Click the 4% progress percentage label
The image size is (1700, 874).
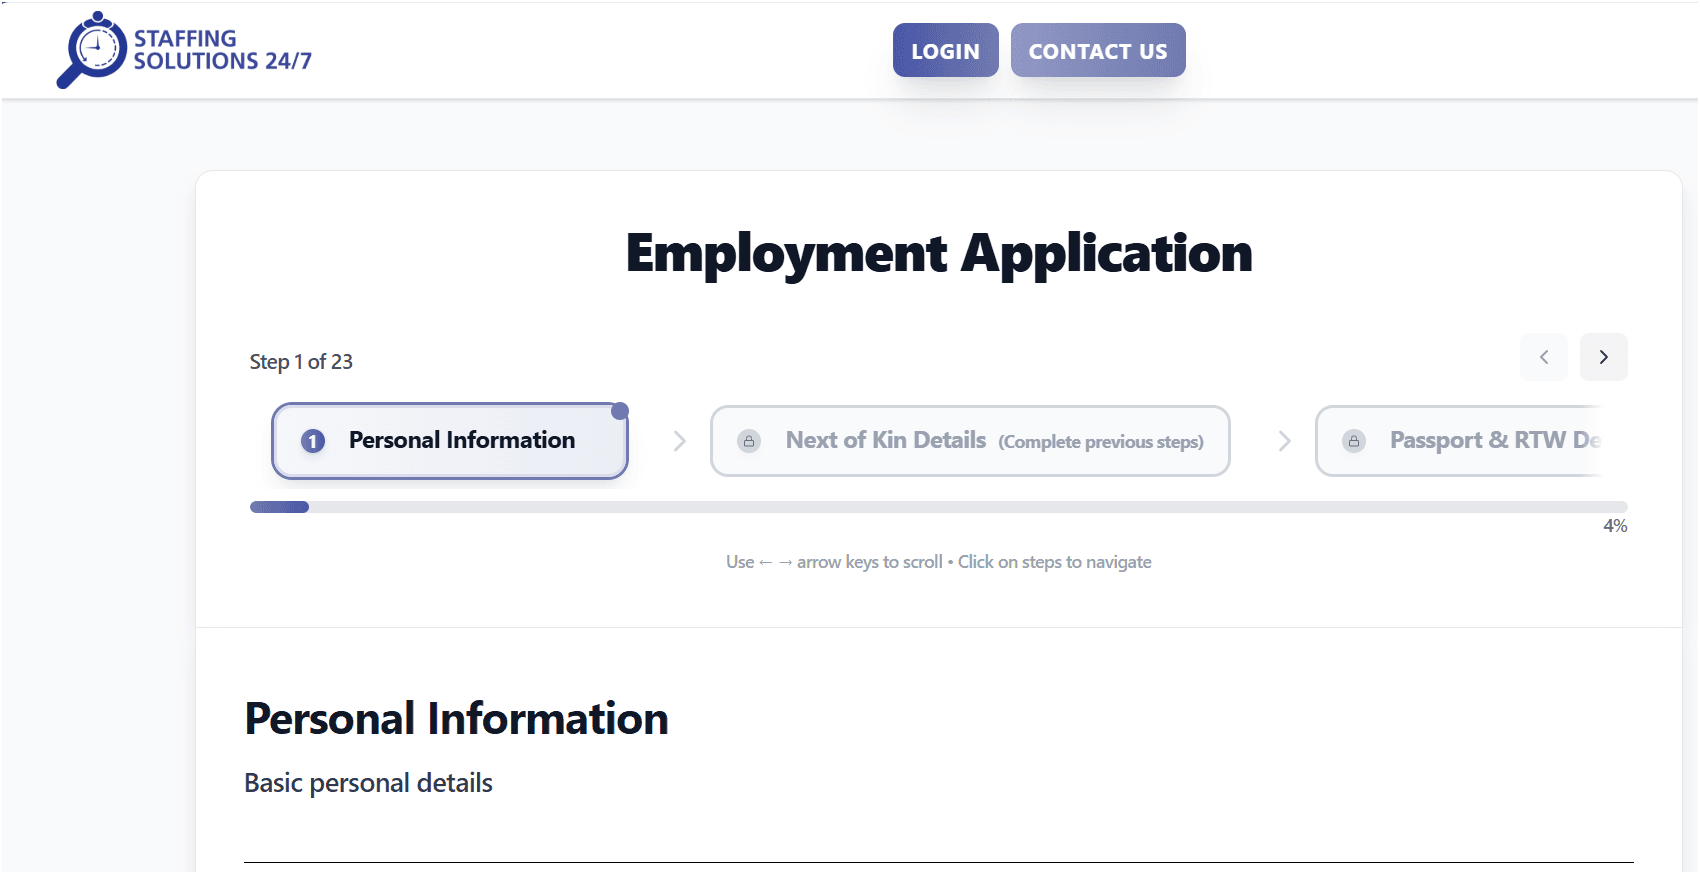1615,526
